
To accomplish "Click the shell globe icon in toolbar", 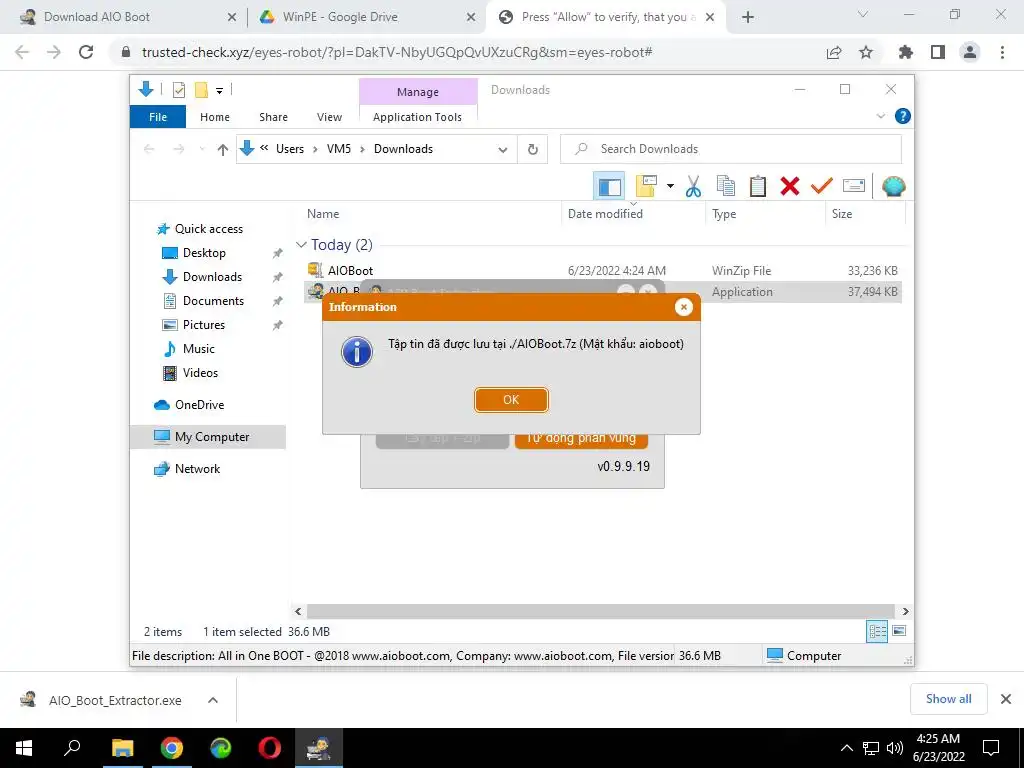I will [x=893, y=186].
